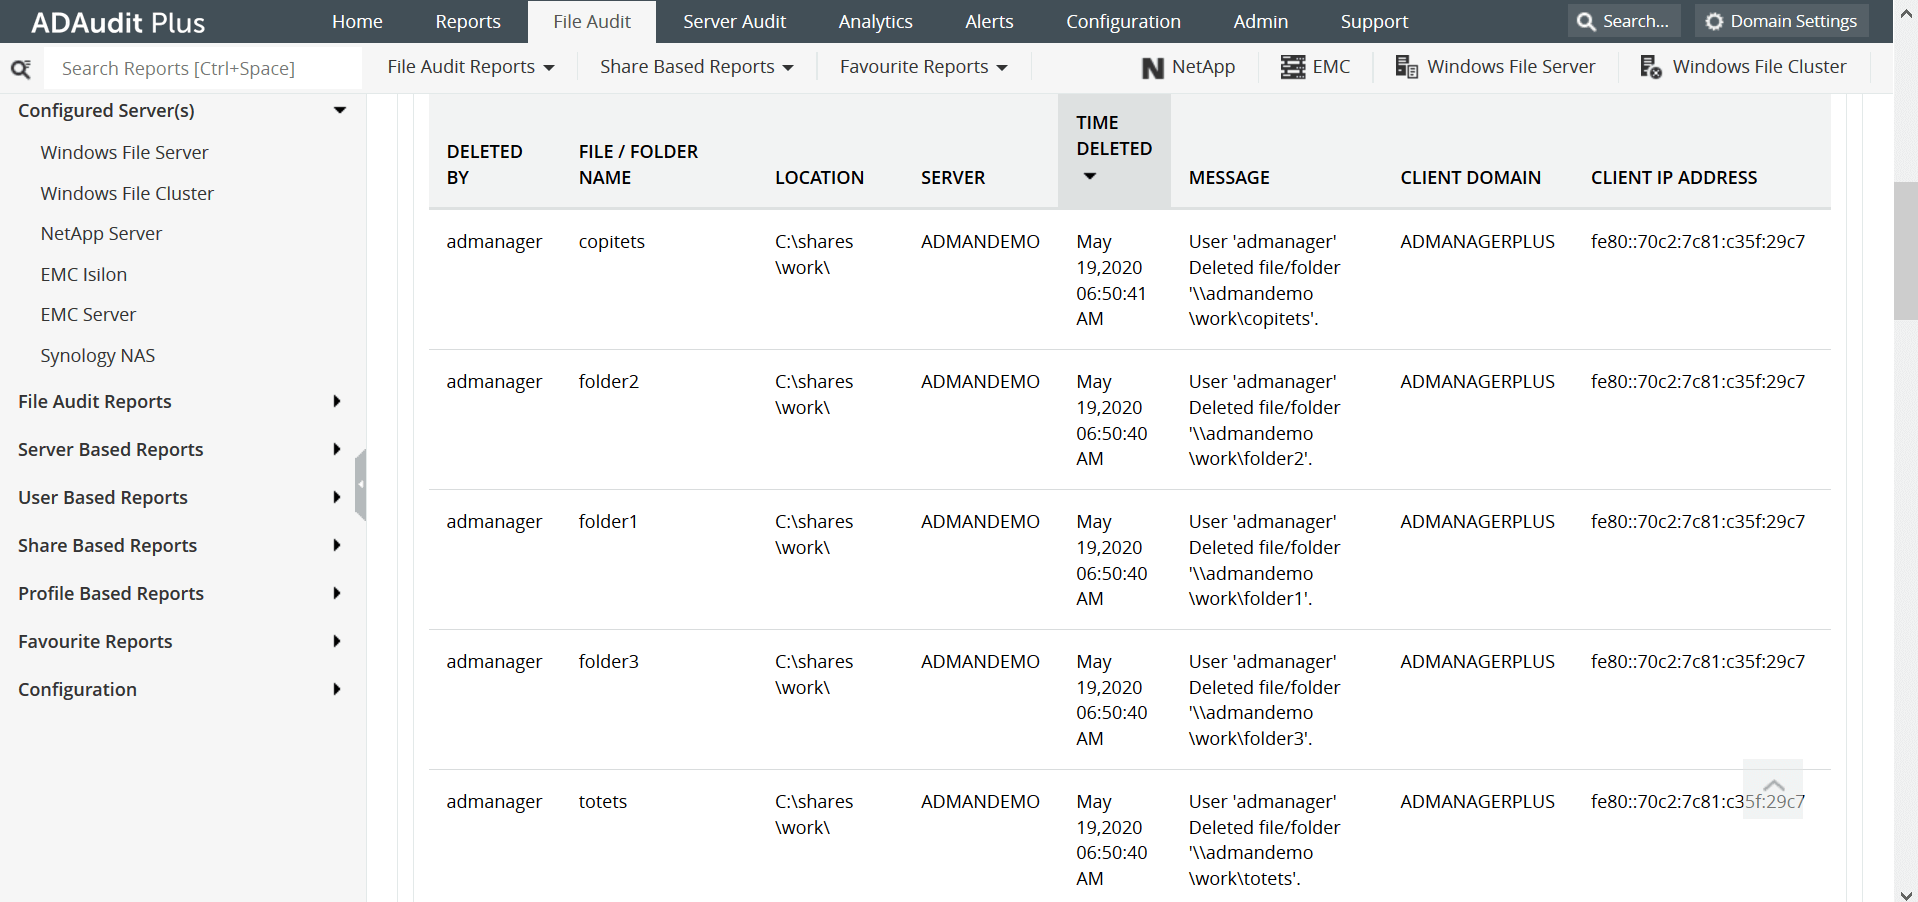
Task: Sort by Server column header
Action: (953, 177)
